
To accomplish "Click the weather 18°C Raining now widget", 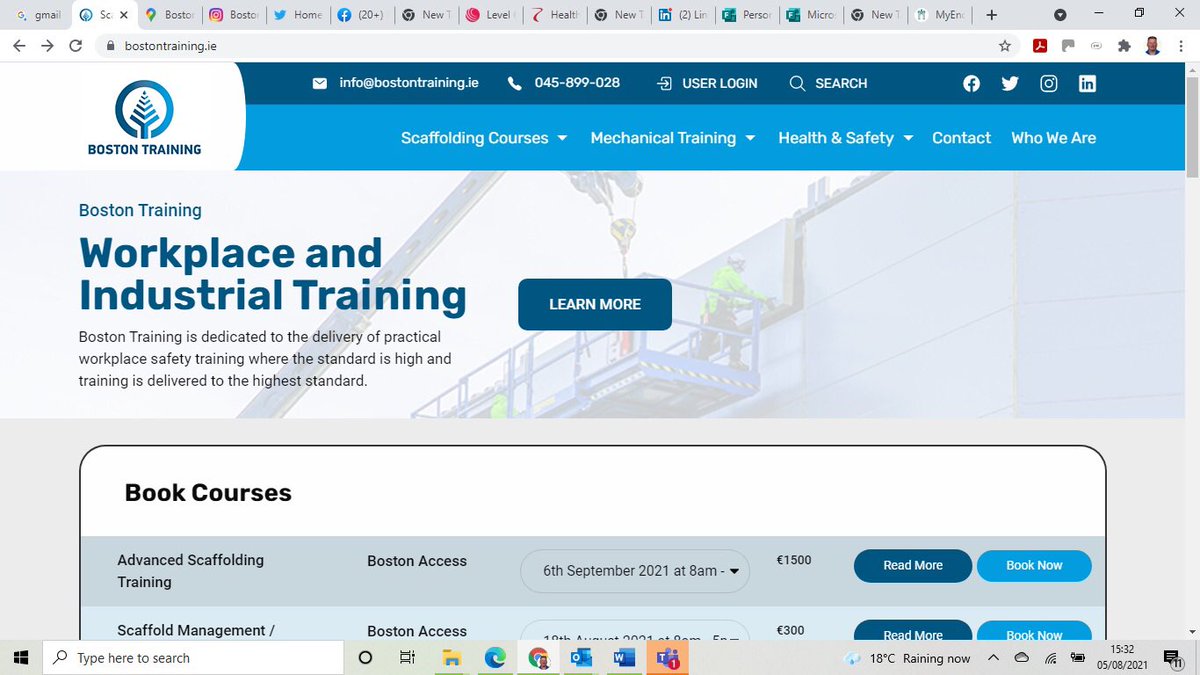I will [x=908, y=658].
